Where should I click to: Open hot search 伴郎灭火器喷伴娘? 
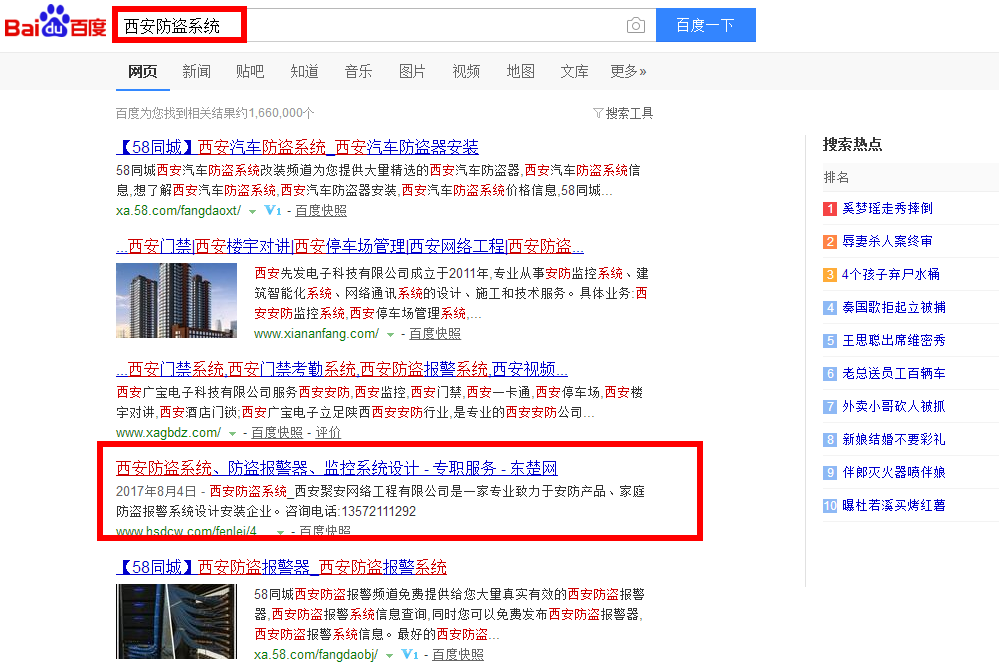pyautogui.click(x=893, y=473)
